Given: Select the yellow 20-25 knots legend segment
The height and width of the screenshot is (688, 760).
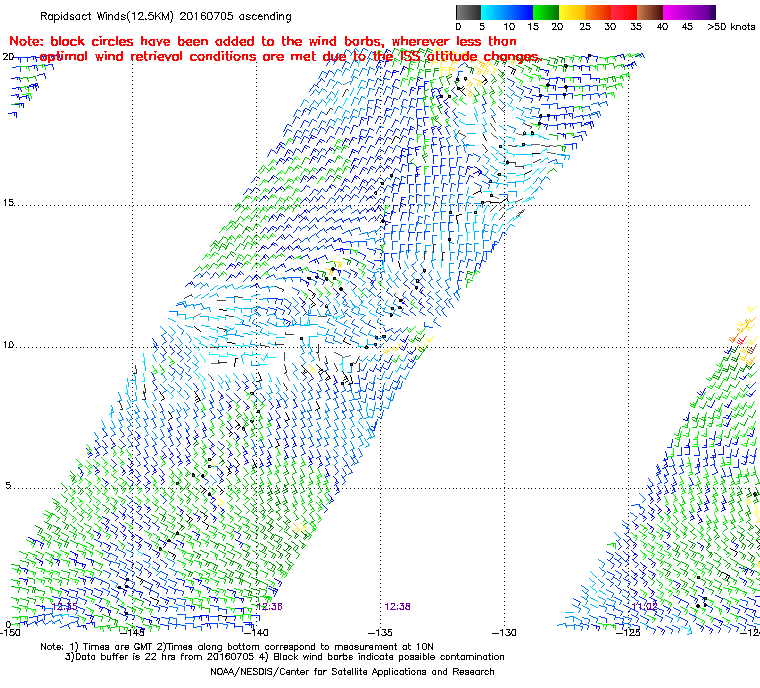Looking at the screenshot, I should 572,12.
